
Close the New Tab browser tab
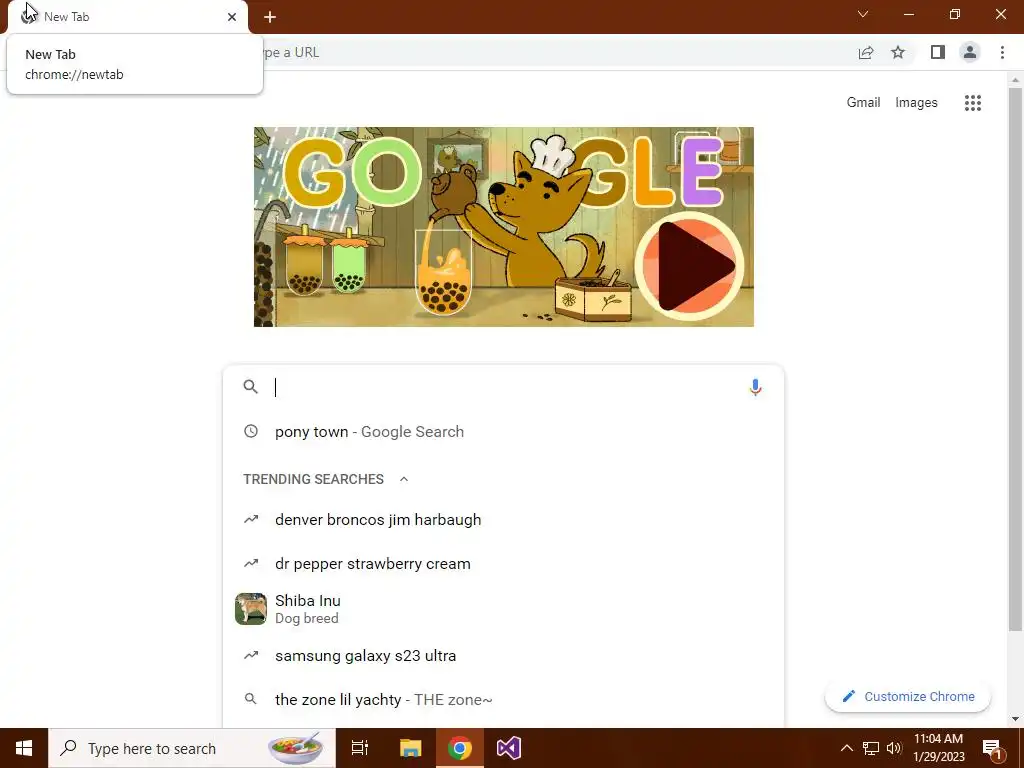coord(232,17)
